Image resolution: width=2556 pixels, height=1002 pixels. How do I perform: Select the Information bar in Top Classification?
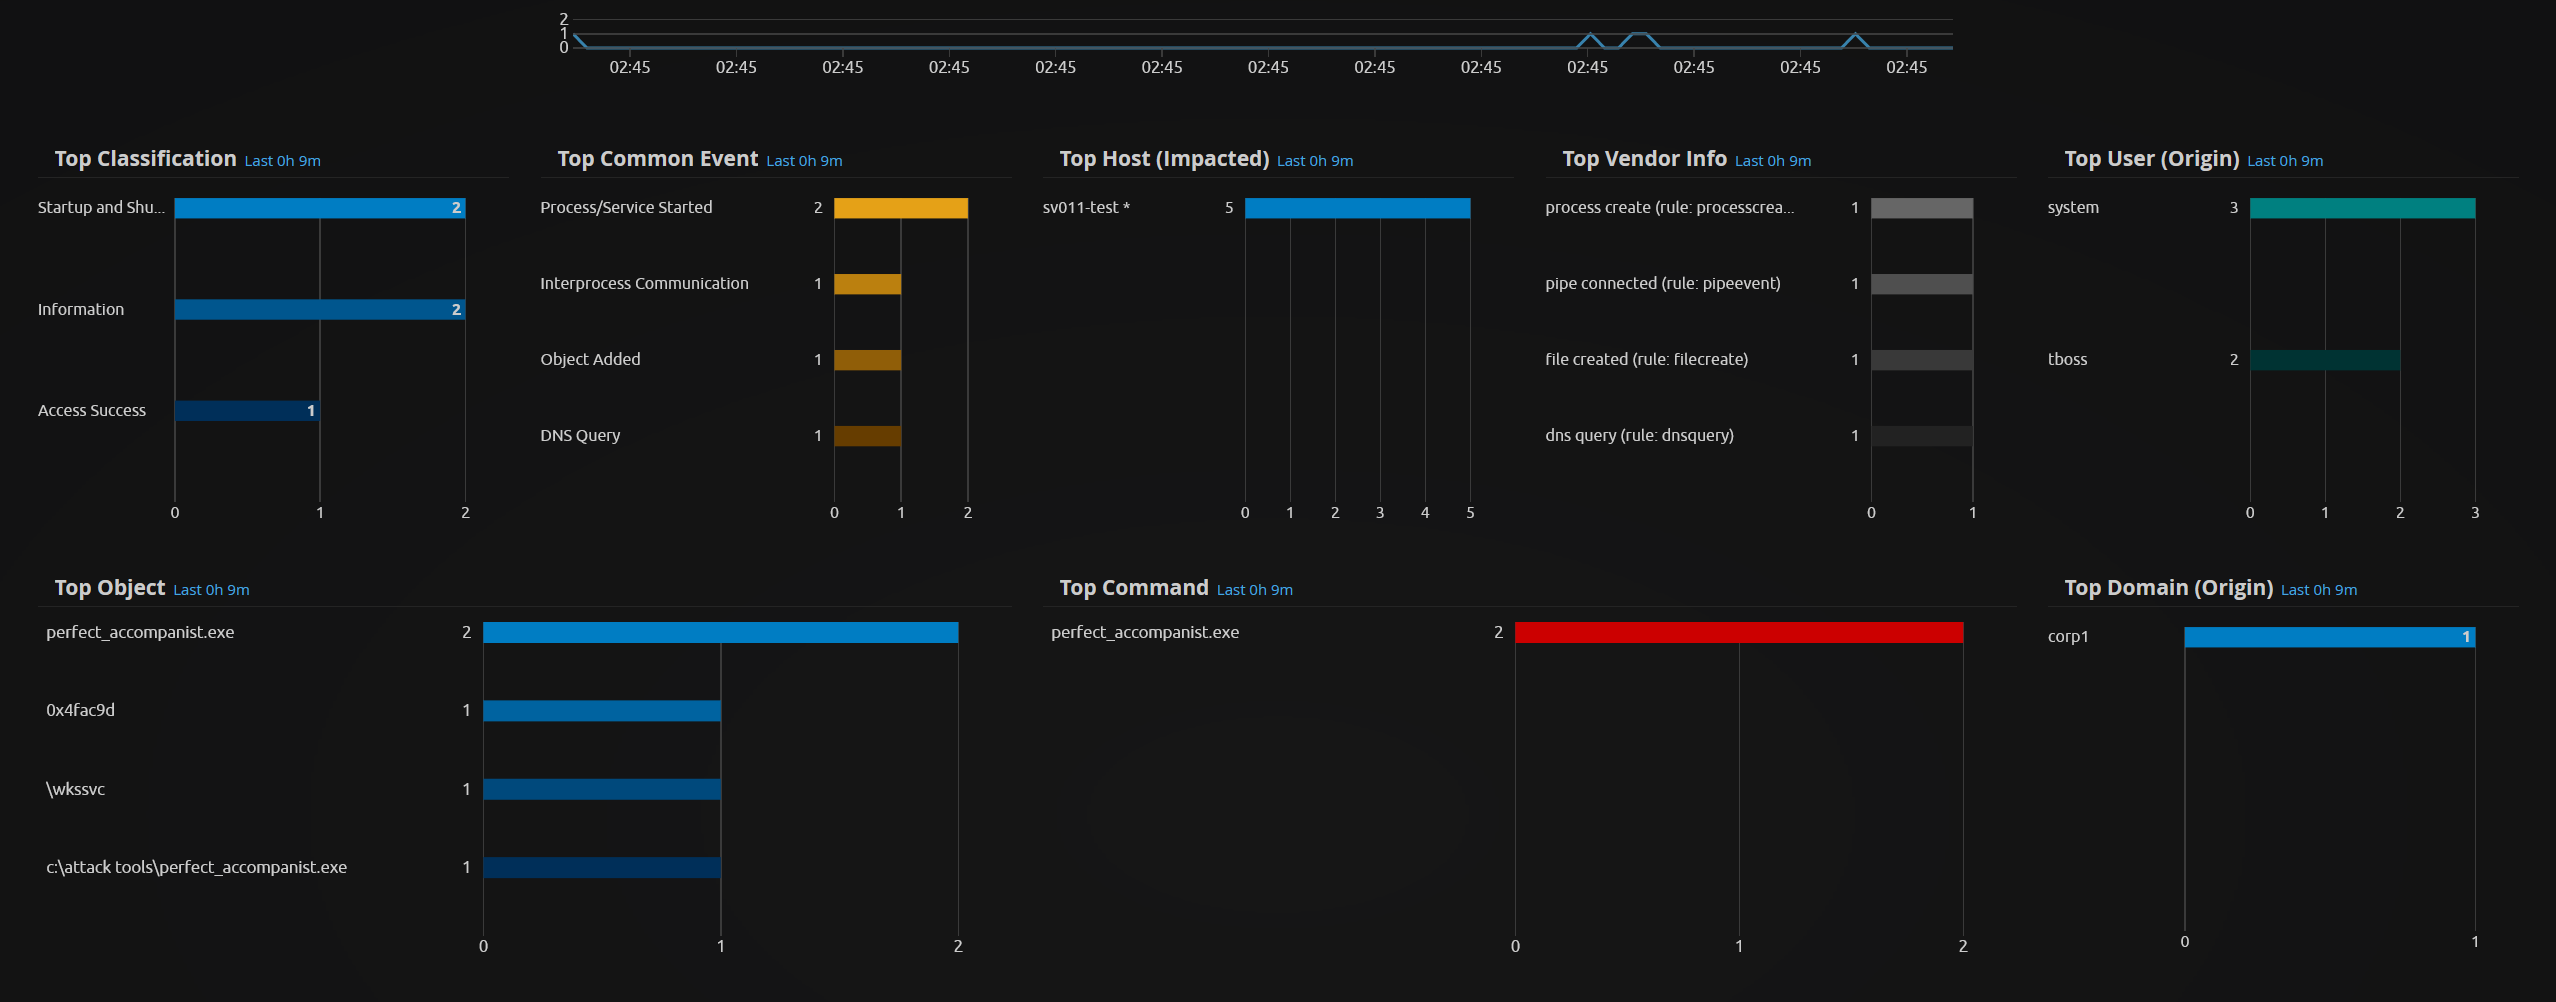[319, 310]
